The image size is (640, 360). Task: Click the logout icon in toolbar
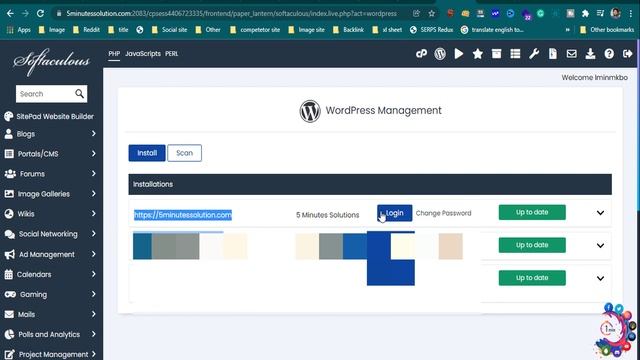point(628,54)
